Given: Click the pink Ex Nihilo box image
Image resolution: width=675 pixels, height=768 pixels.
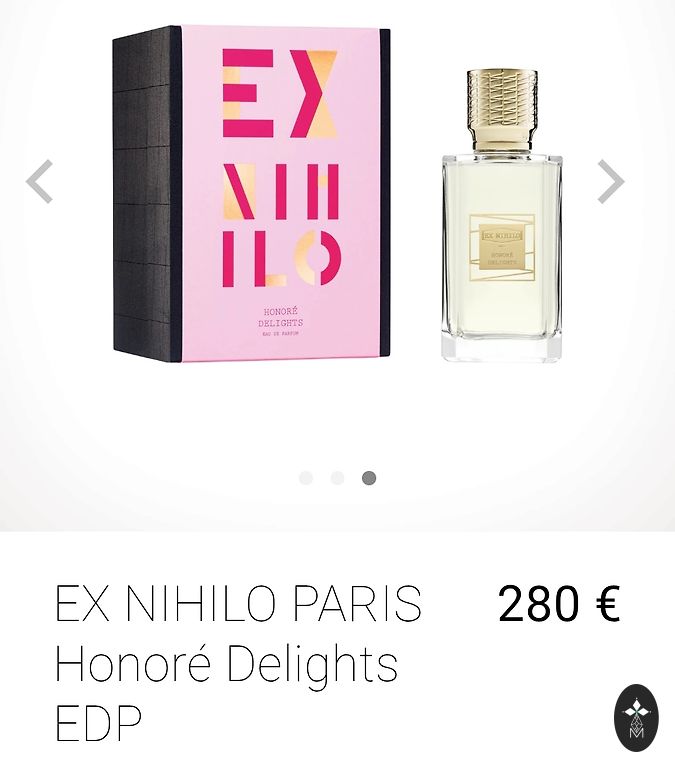Looking at the screenshot, I should [251, 194].
